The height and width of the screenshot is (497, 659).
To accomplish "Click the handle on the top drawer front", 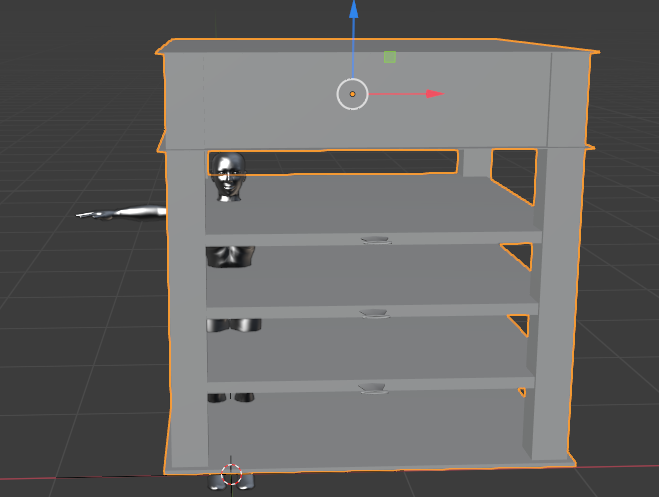I will [x=374, y=240].
